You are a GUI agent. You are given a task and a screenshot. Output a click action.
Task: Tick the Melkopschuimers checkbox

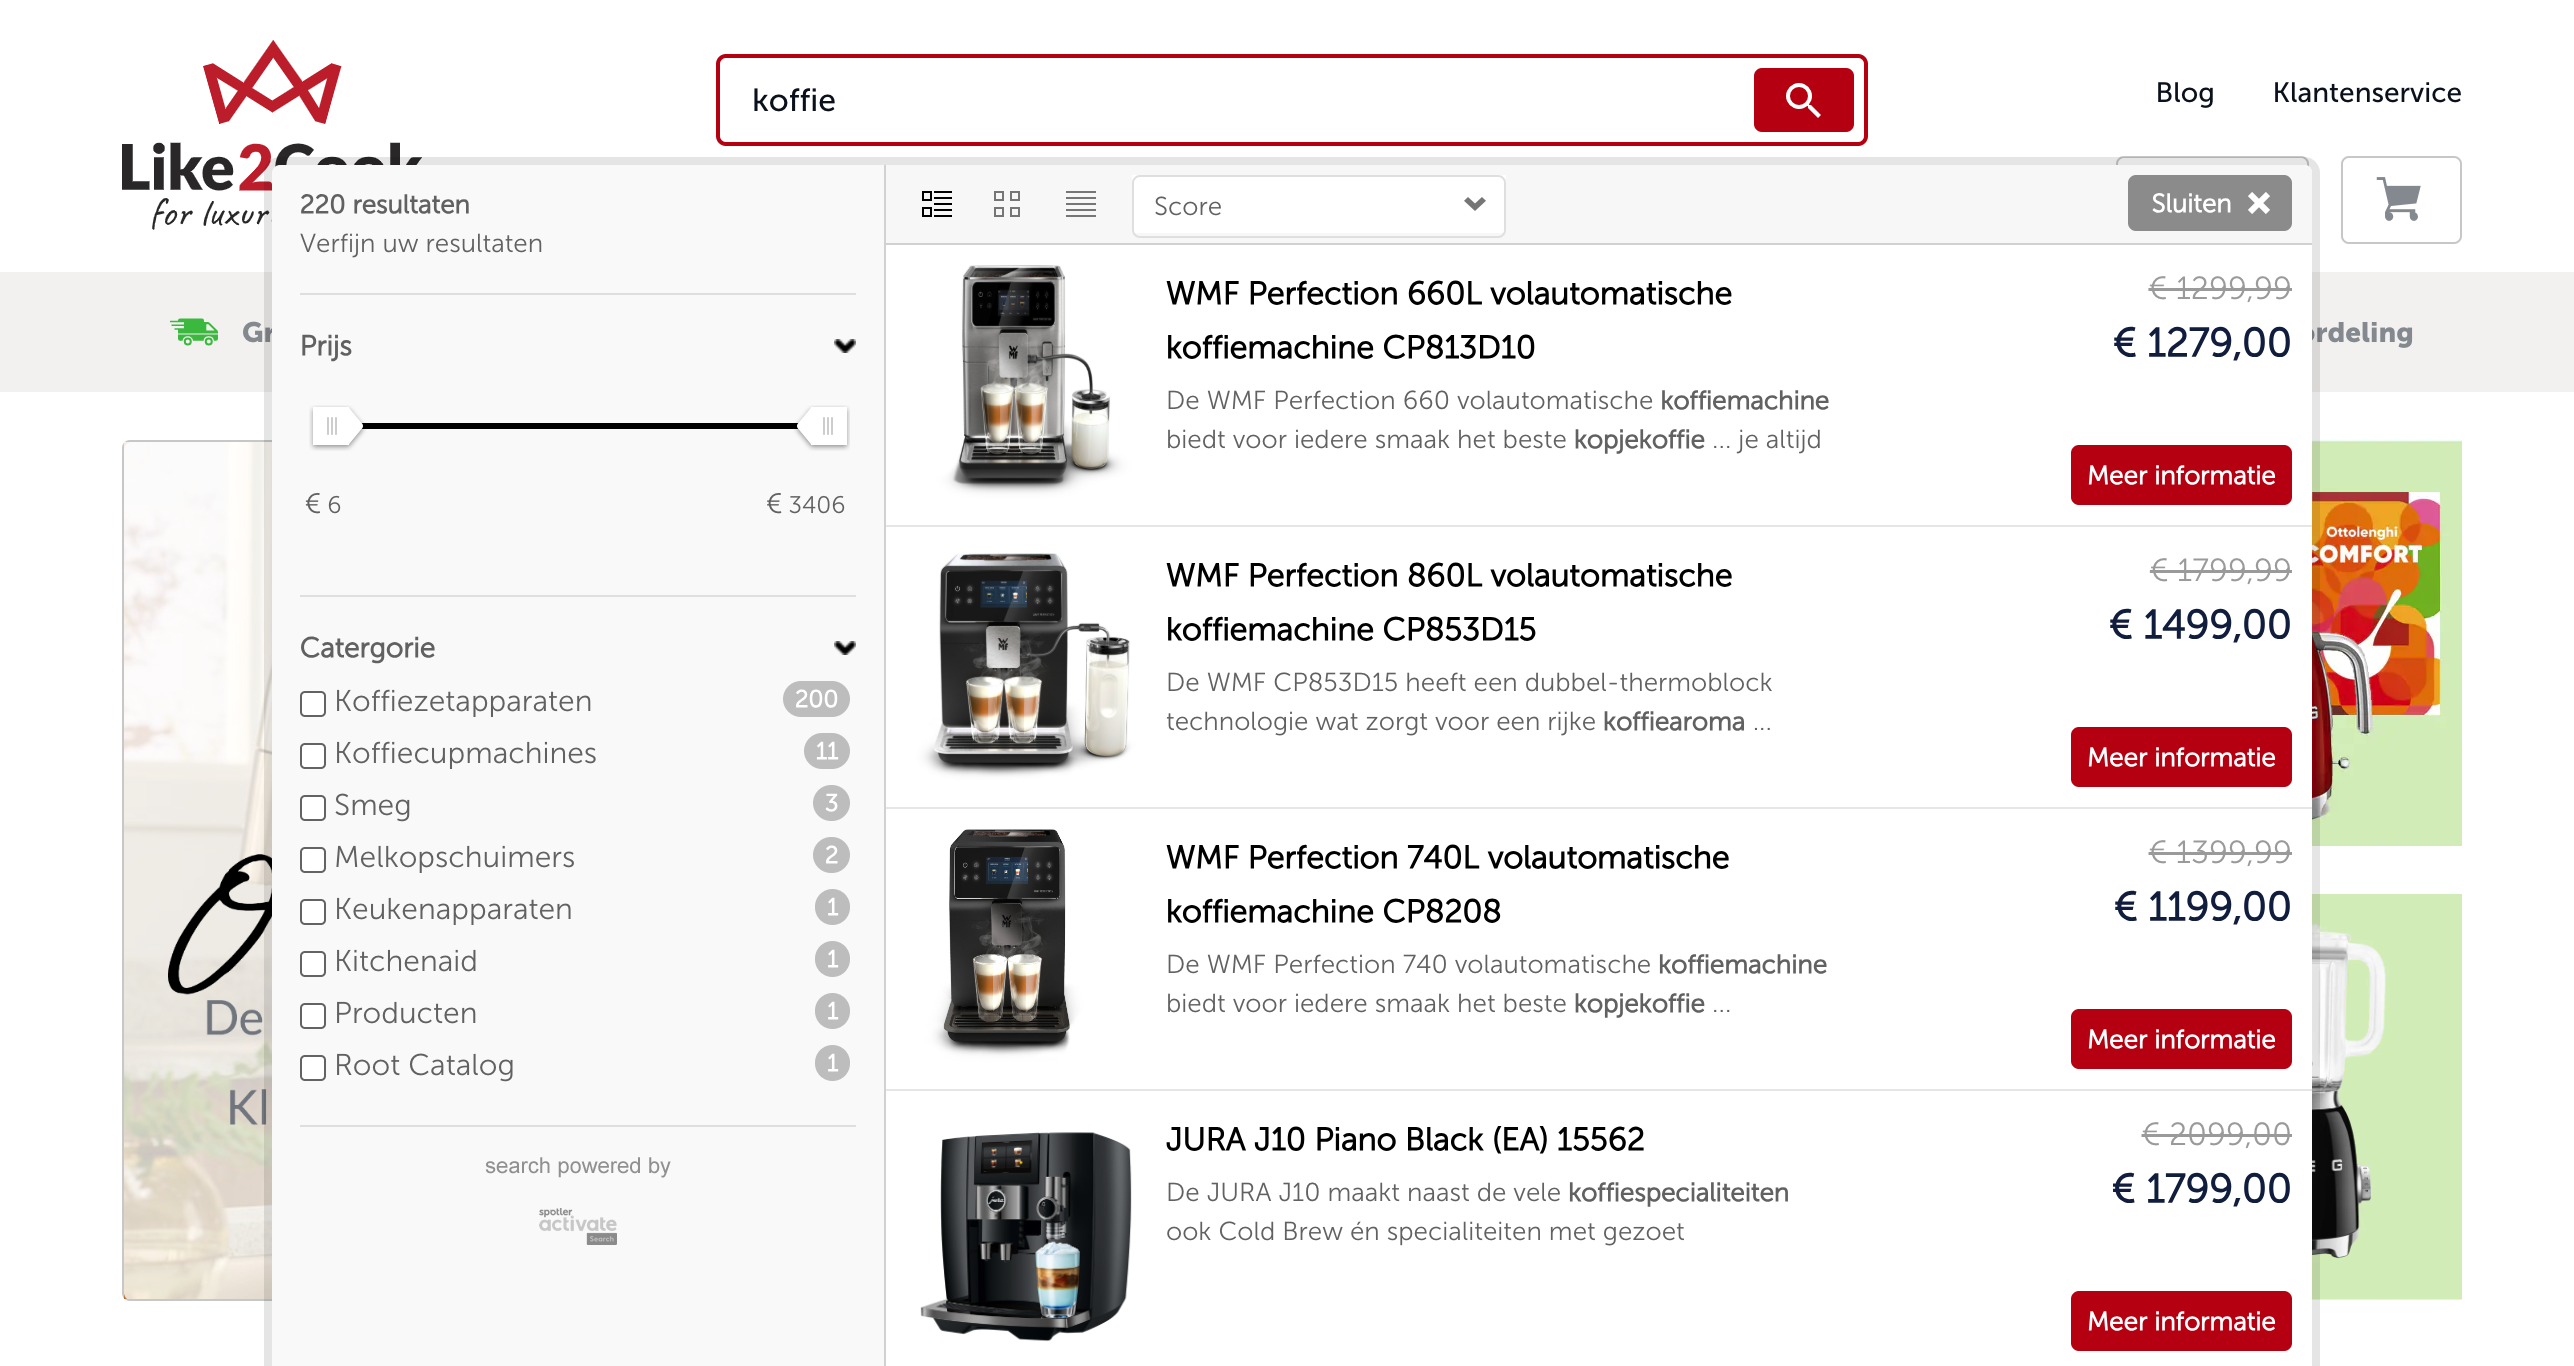(x=313, y=859)
